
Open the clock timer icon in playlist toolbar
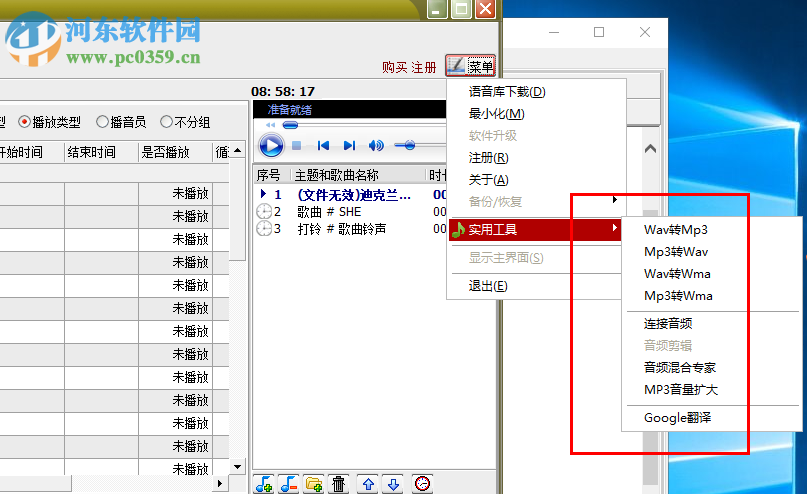pyautogui.click(x=423, y=484)
